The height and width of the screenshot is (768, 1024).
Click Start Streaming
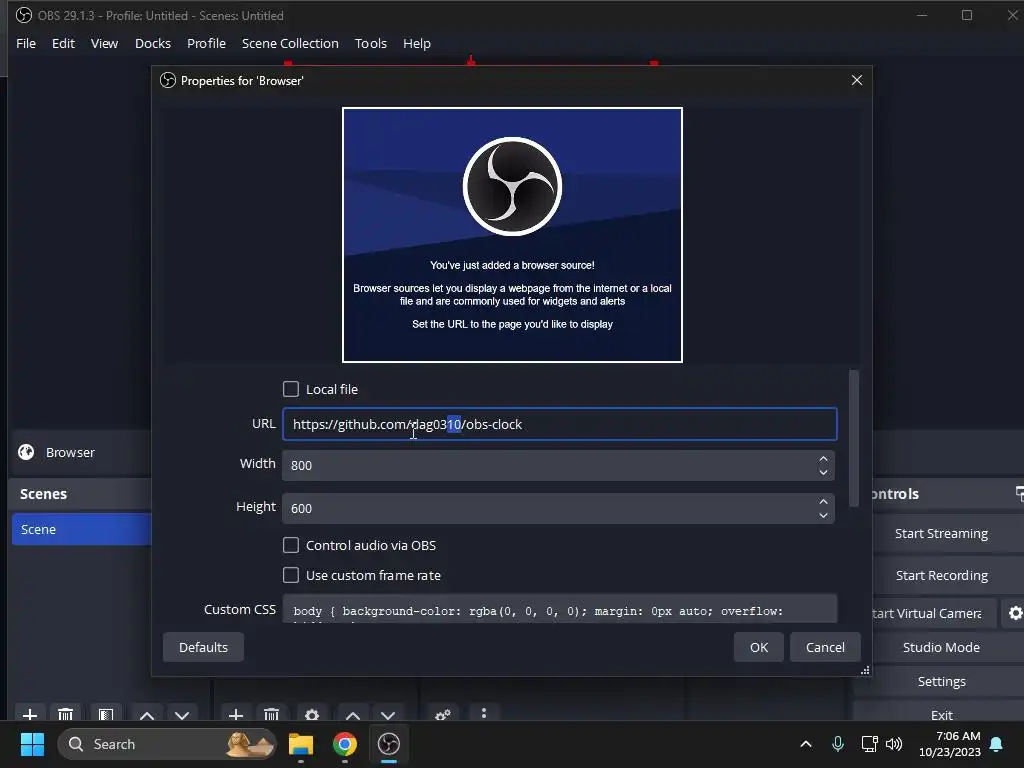941,534
